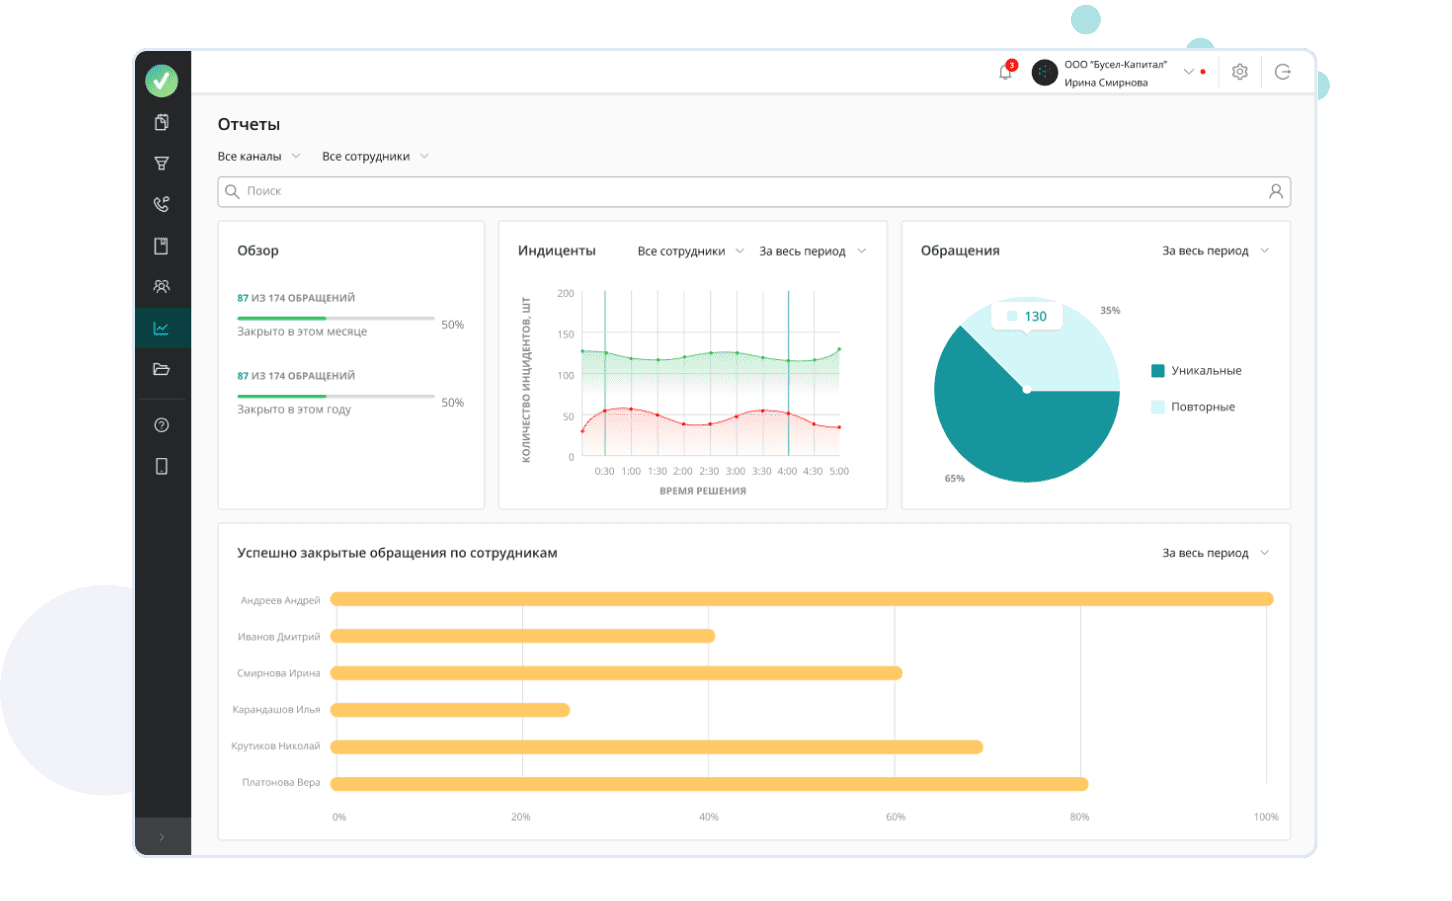The image size is (1452, 901).
Task: Open the funnel filter icon in sidebar
Action: pyautogui.click(x=161, y=163)
